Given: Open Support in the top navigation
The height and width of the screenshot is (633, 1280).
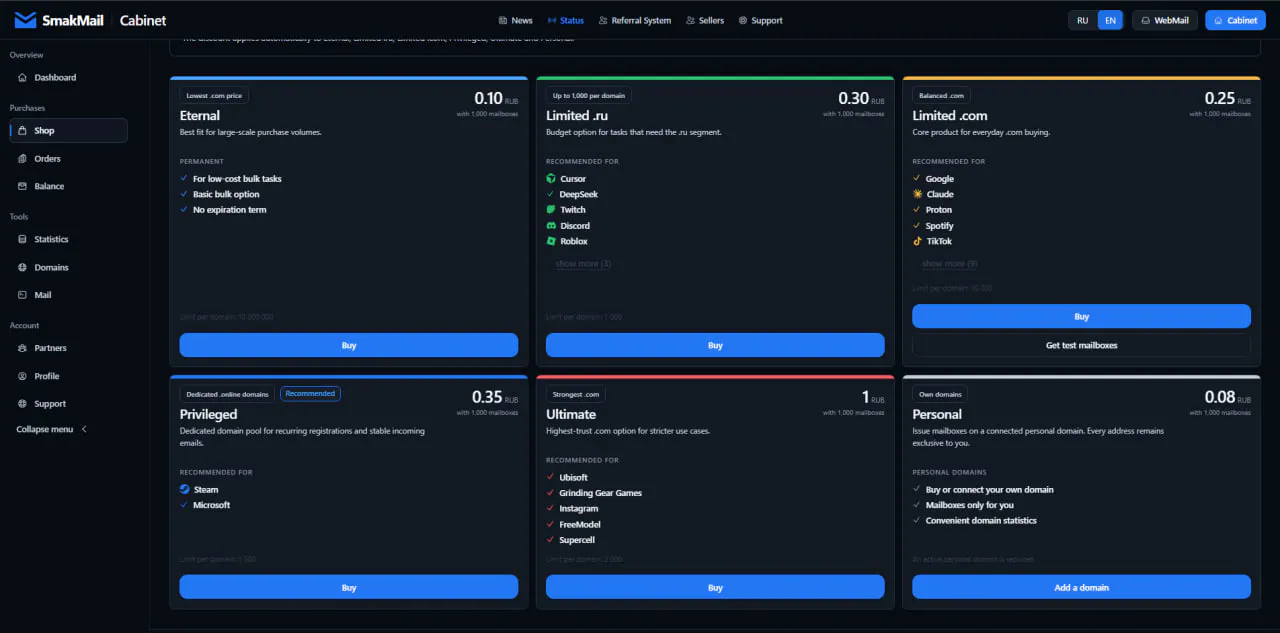Looking at the screenshot, I should tap(760, 20).
